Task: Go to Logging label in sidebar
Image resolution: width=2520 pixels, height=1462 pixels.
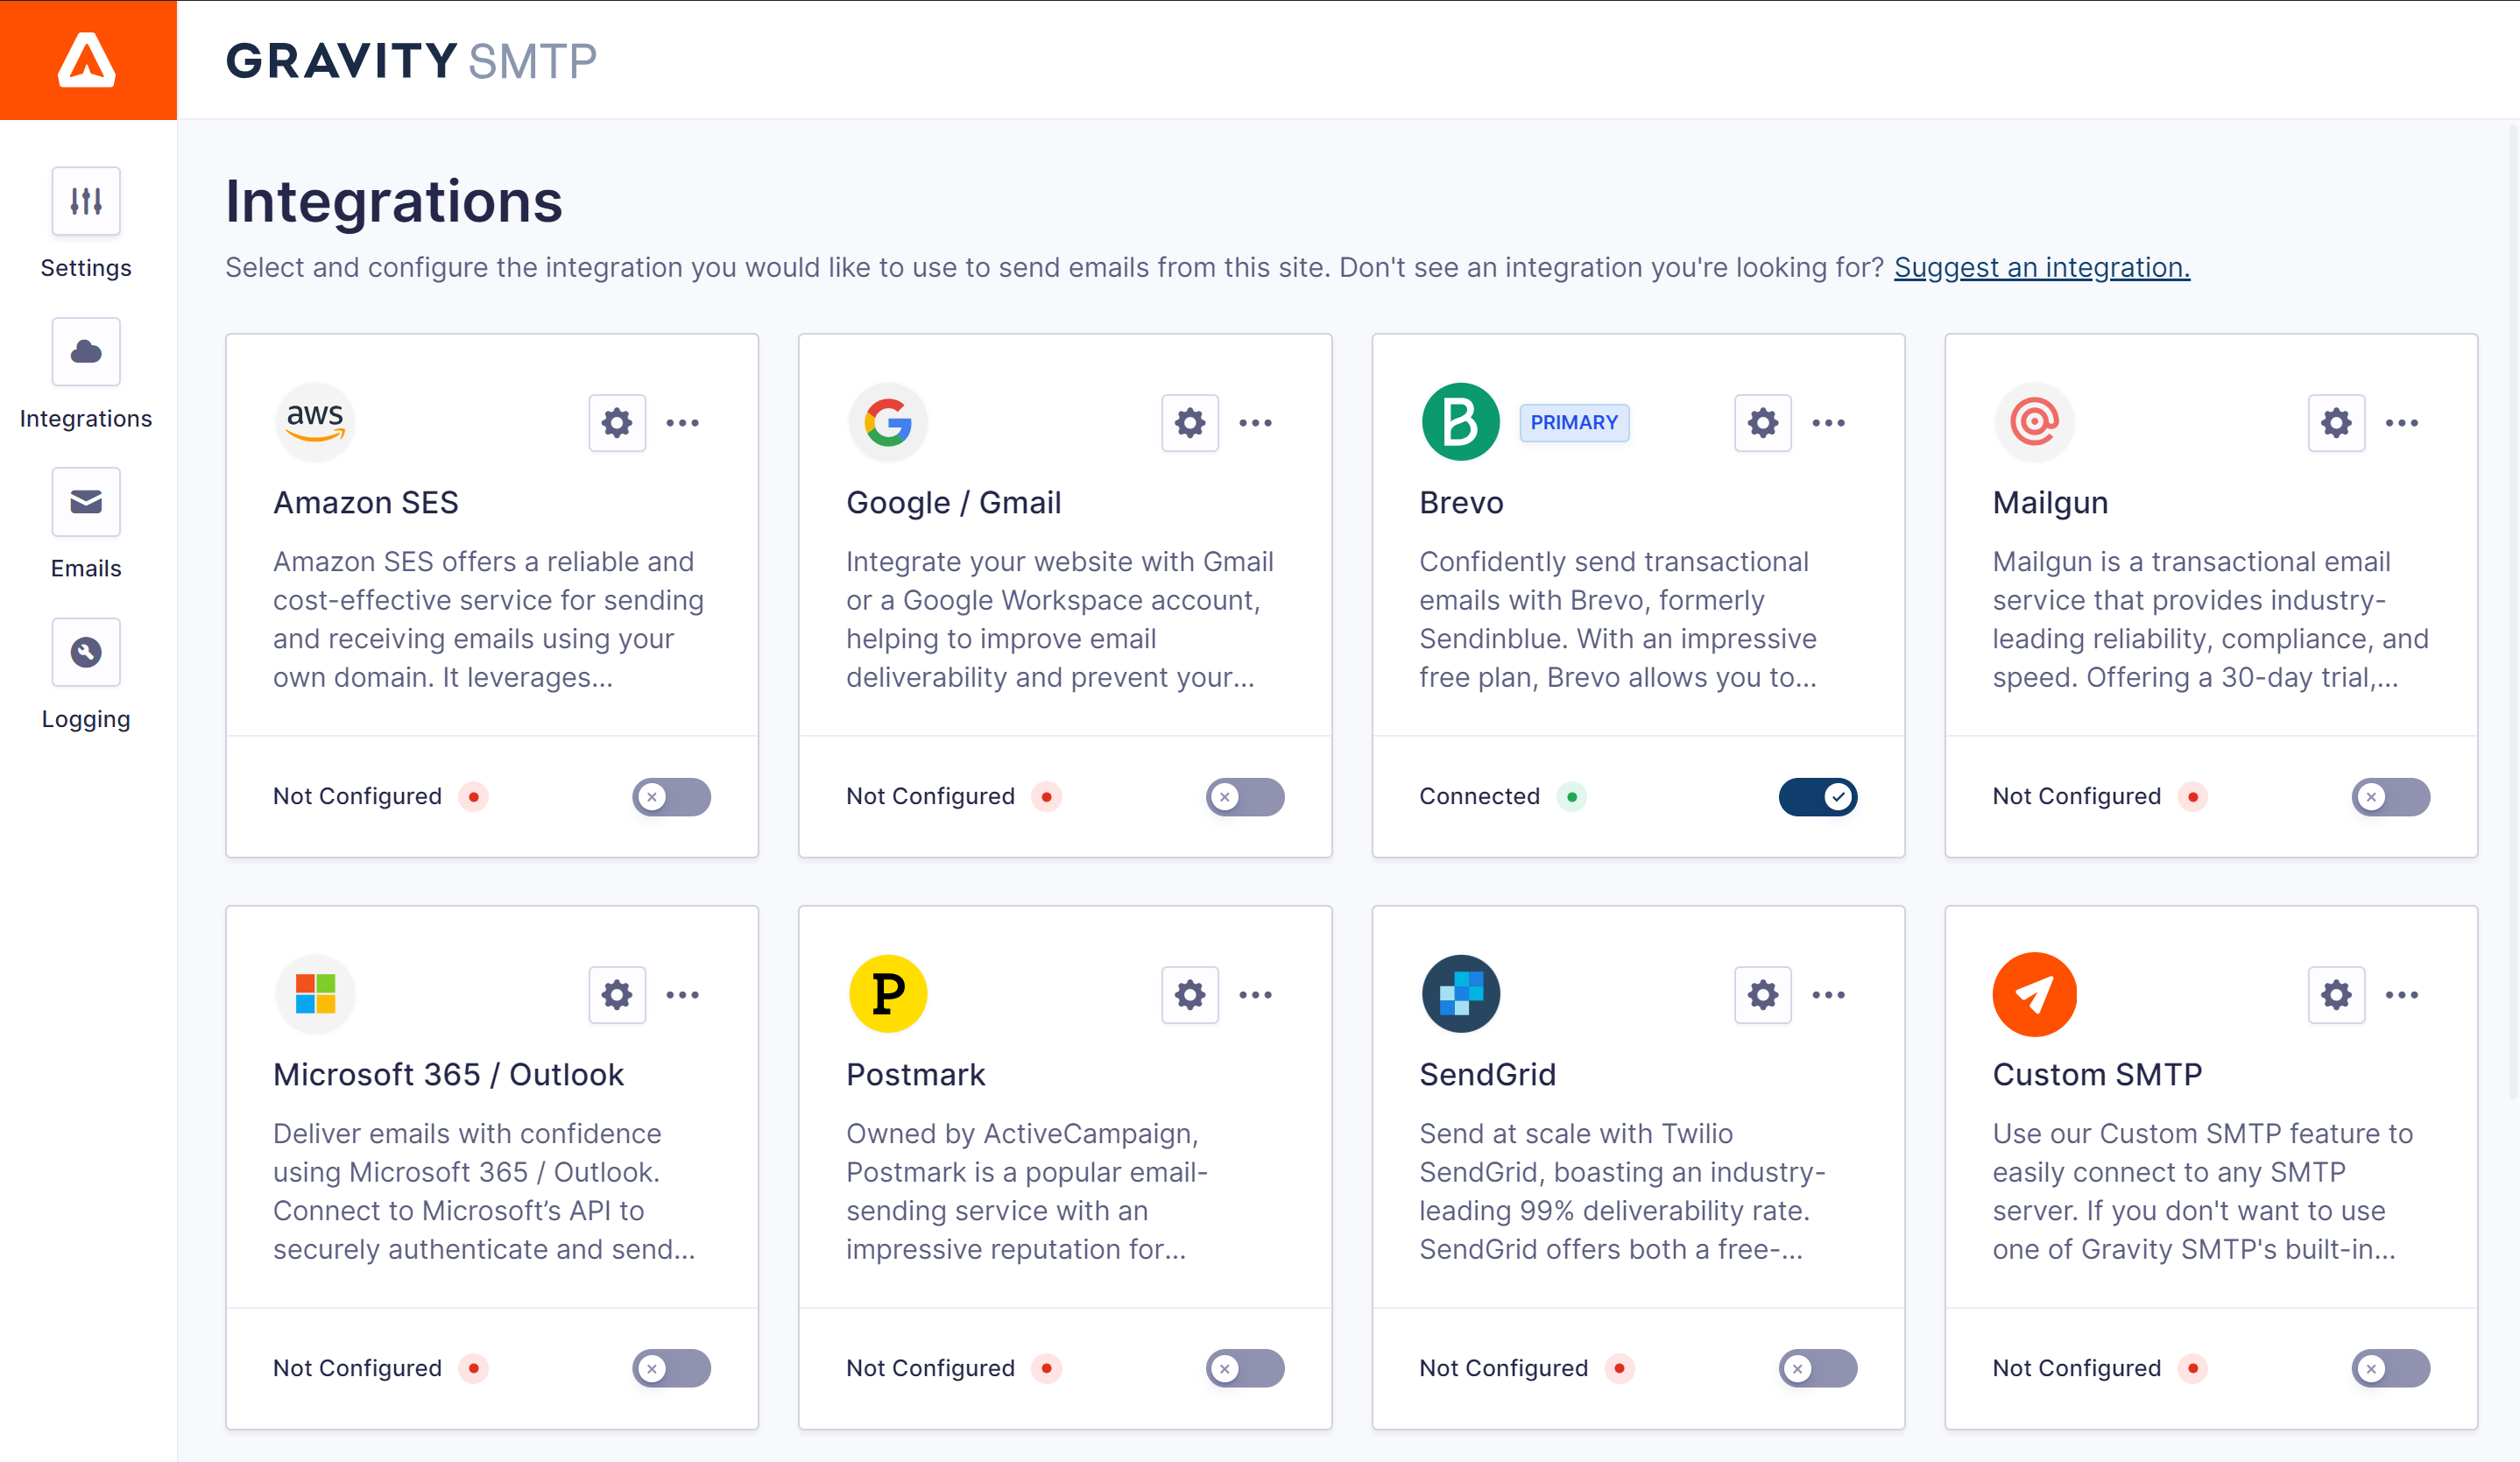Action: 86,719
